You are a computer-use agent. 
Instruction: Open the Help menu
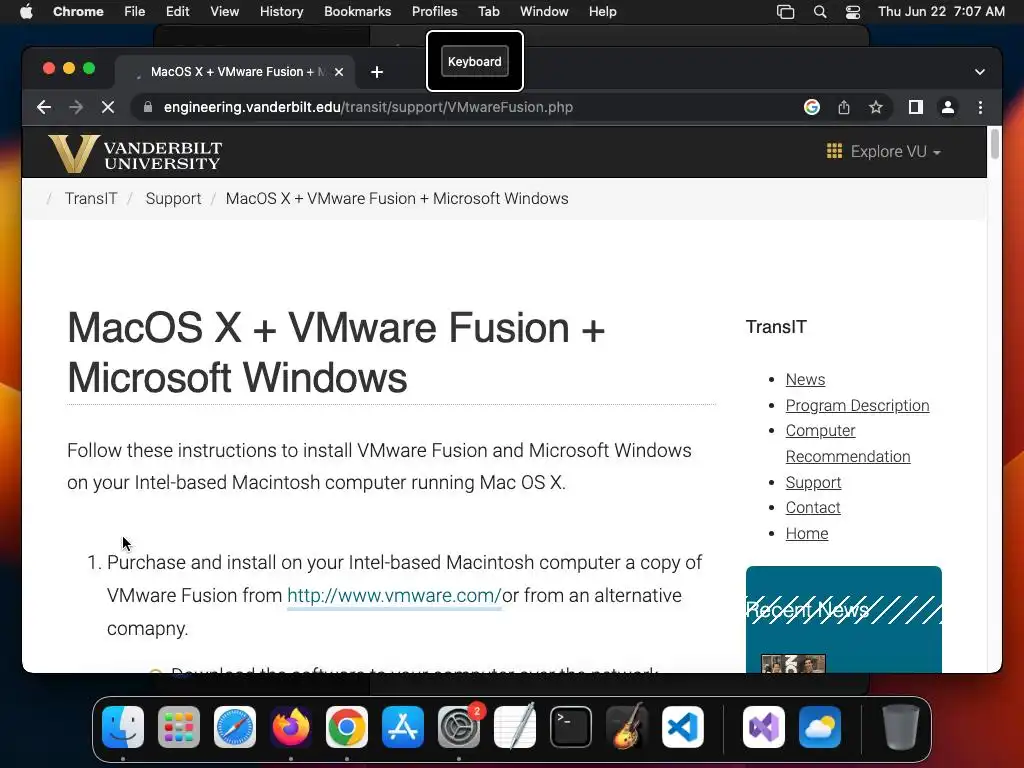[x=602, y=11]
